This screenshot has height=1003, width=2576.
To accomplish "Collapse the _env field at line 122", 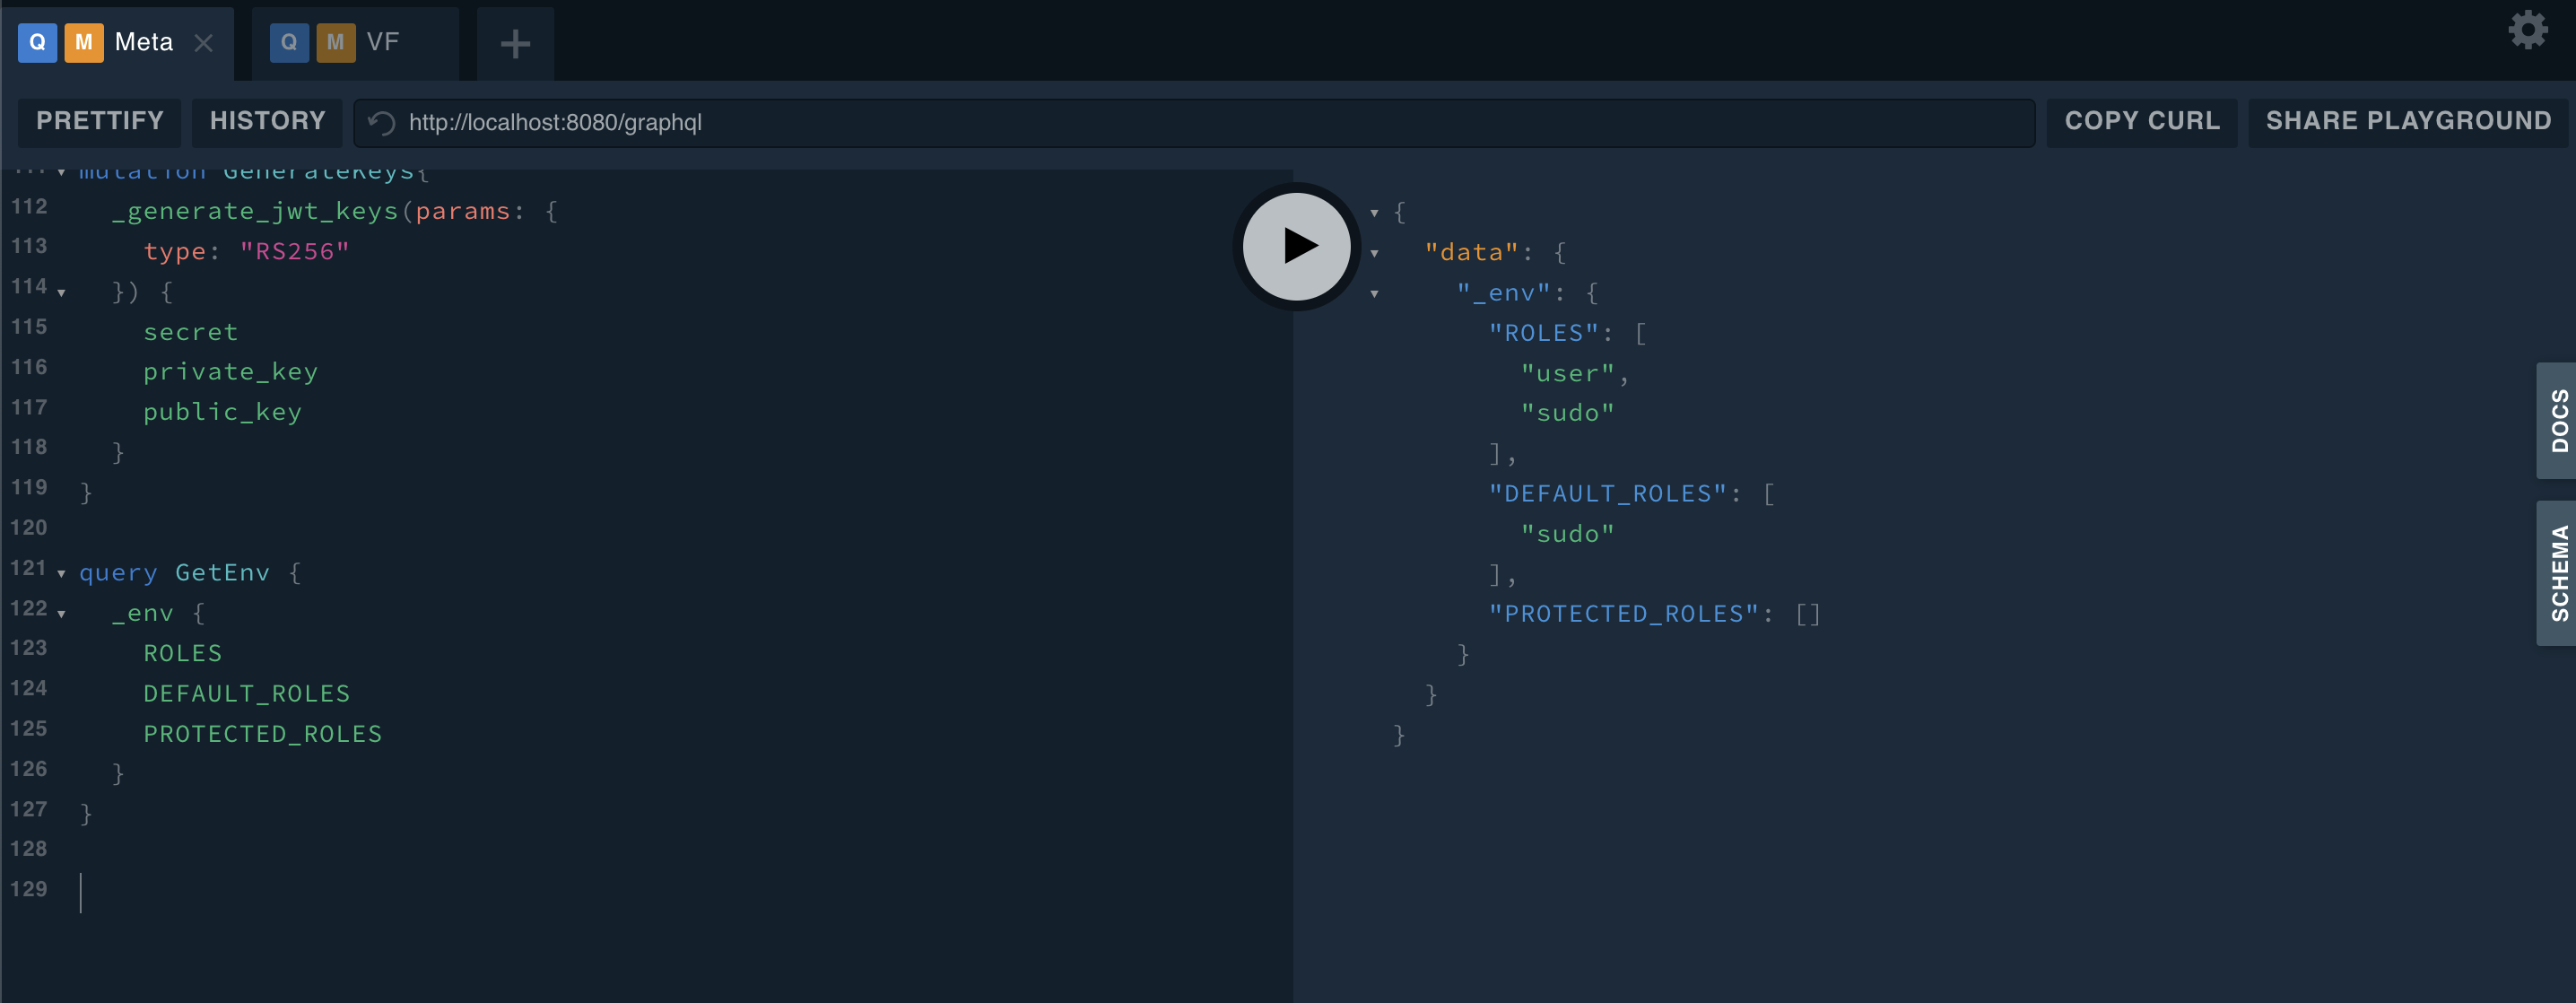I will (61, 613).
